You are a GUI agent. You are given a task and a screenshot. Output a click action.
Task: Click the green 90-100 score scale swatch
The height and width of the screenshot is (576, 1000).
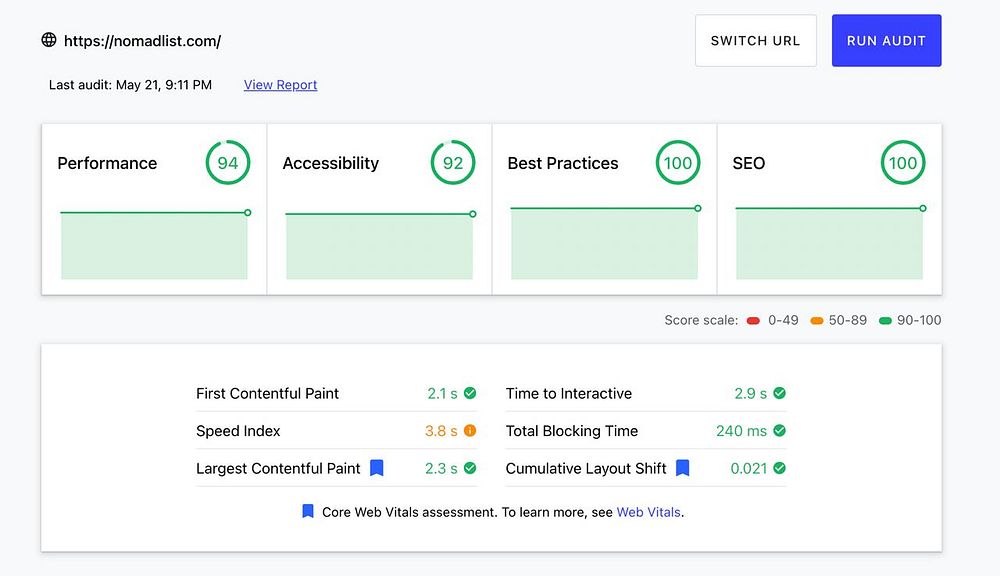[x=885, y=321]
